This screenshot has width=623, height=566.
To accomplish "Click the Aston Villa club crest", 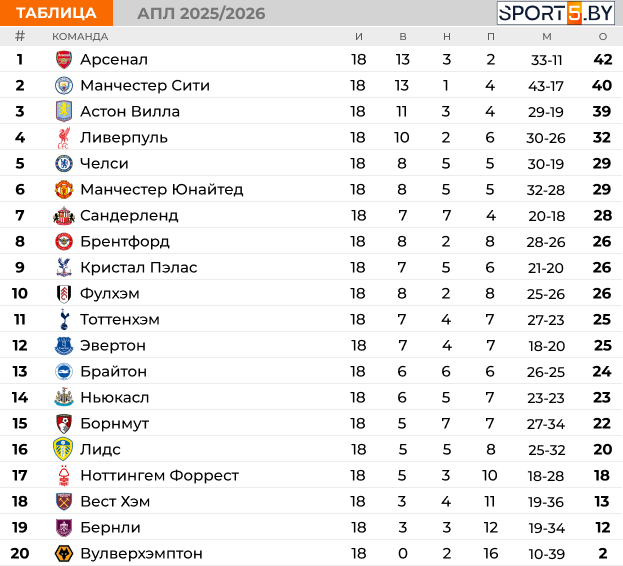I will 64,111.
